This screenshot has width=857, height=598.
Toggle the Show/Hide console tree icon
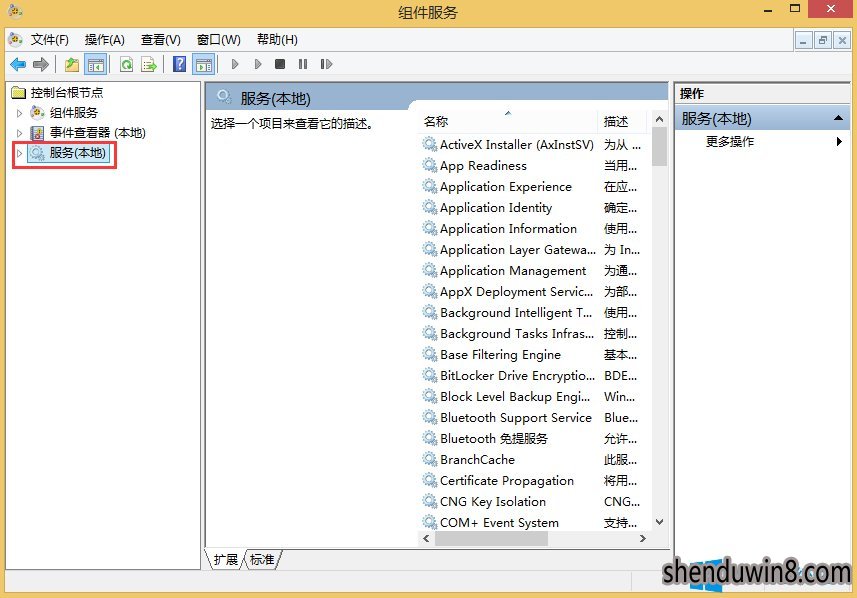(96, 65)
